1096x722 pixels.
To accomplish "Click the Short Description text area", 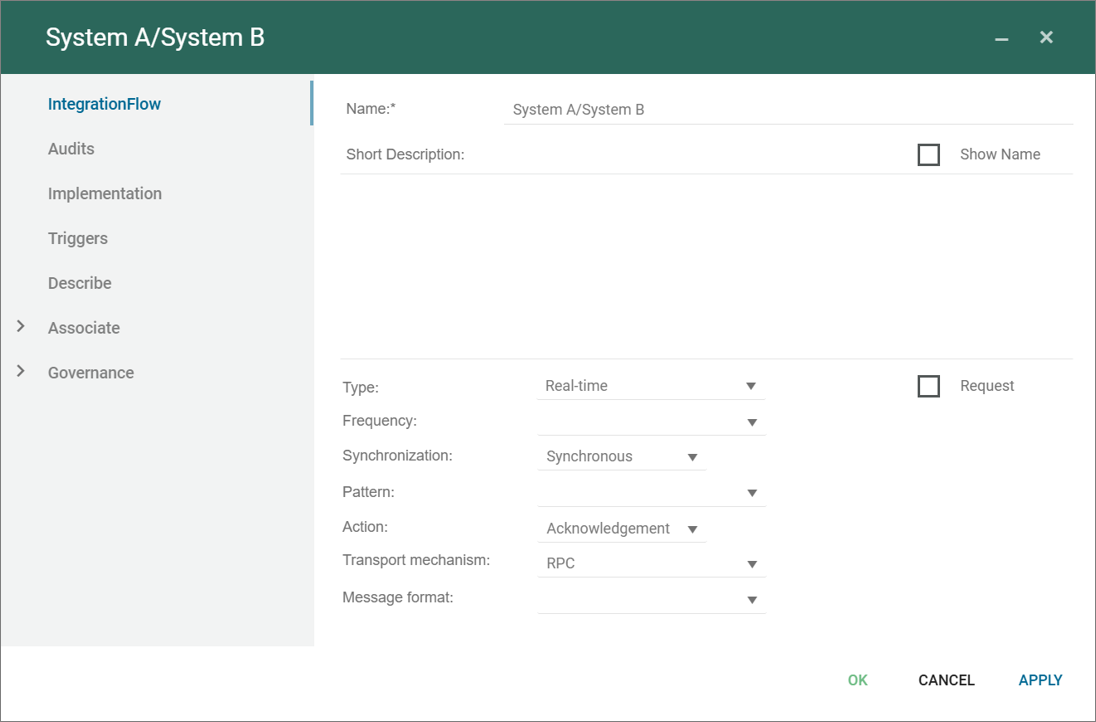I will click(706, 266).
